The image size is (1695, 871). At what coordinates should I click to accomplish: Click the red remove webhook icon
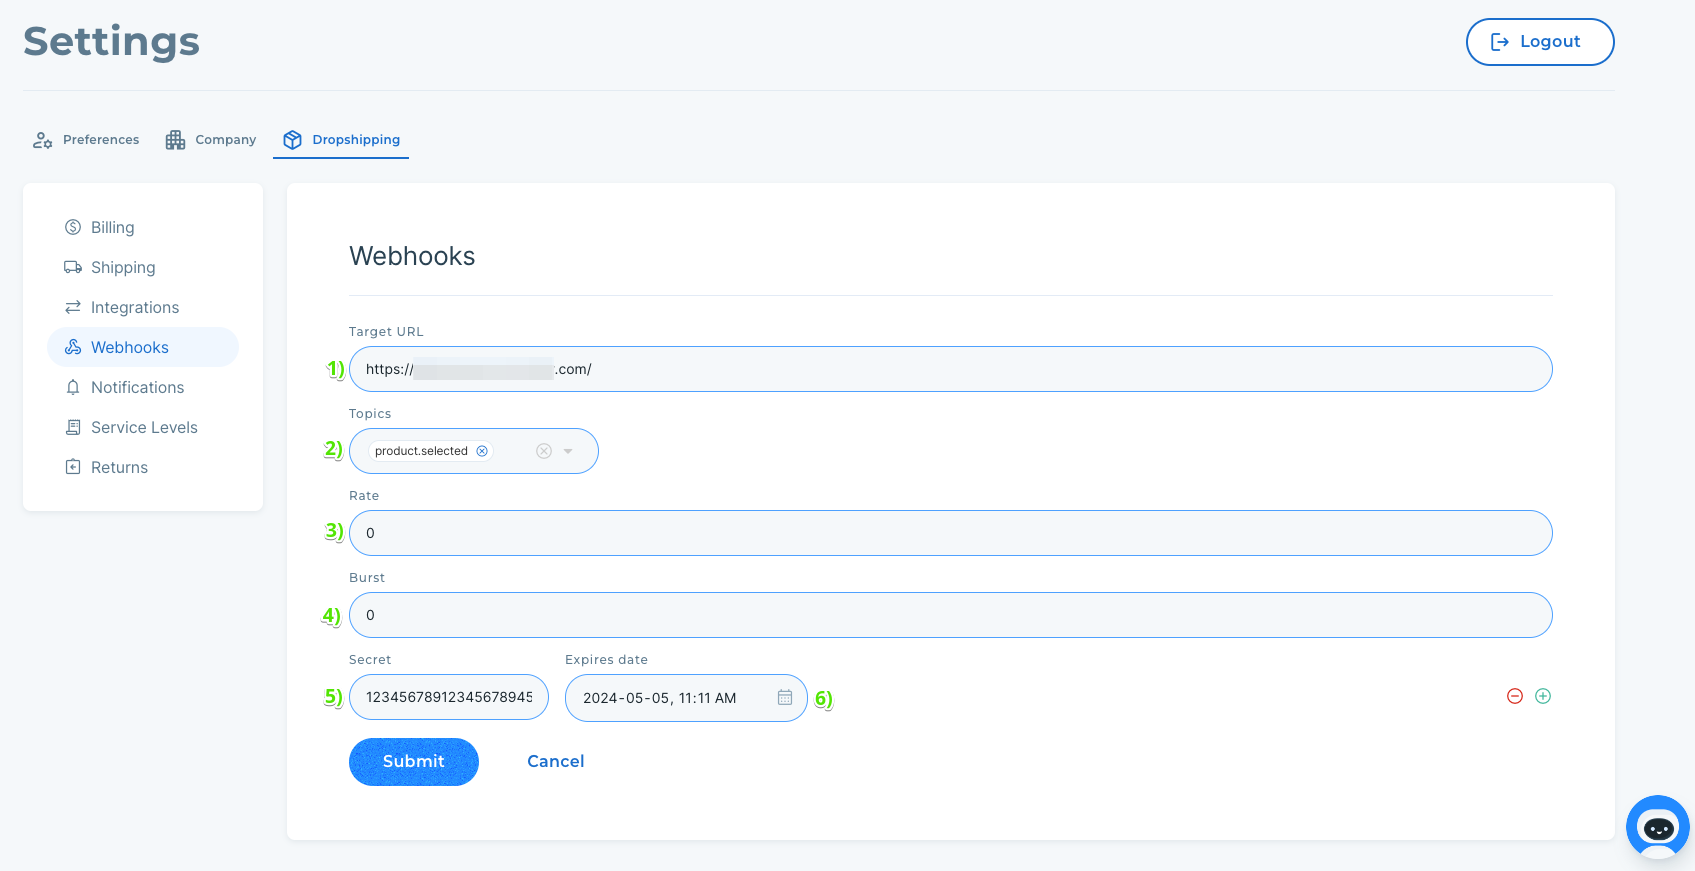point(1514,696)
